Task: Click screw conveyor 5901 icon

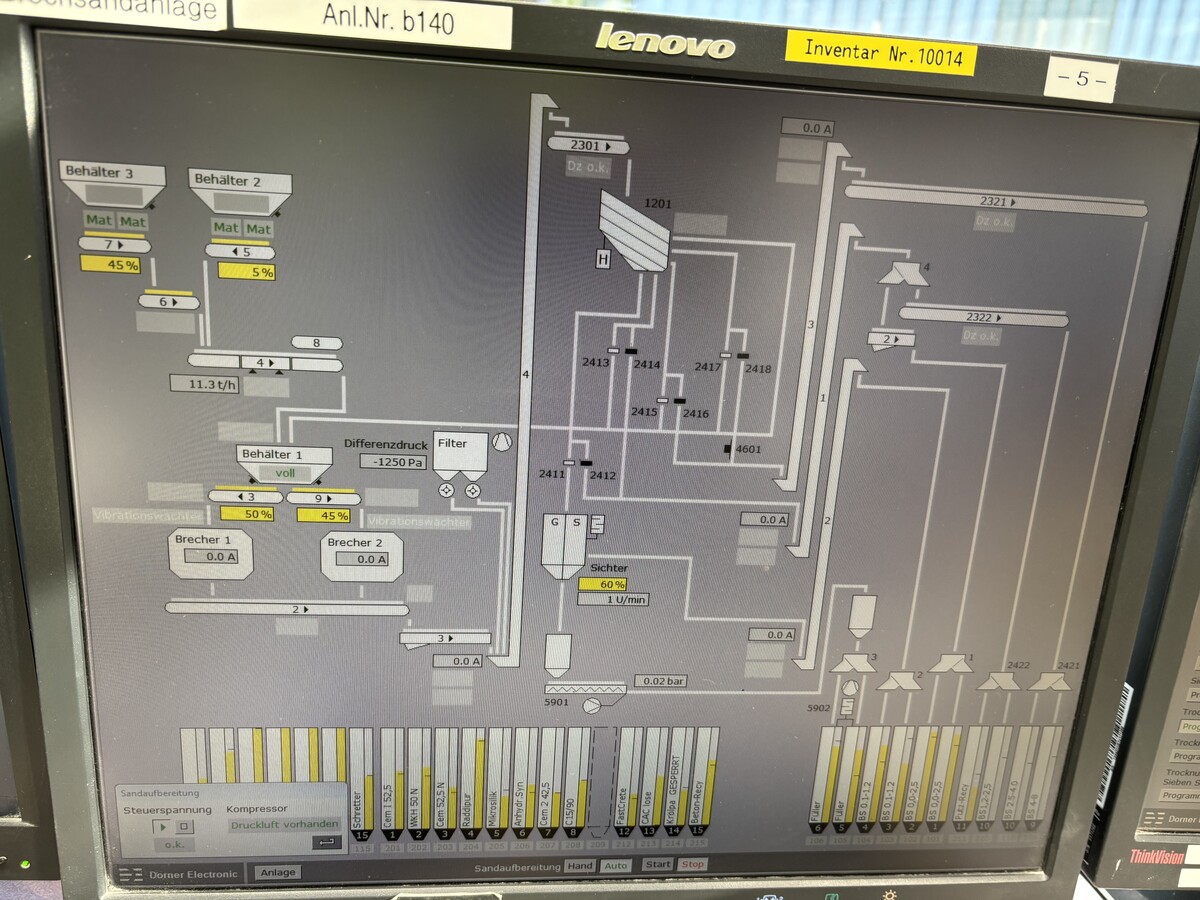Action: 584,690
